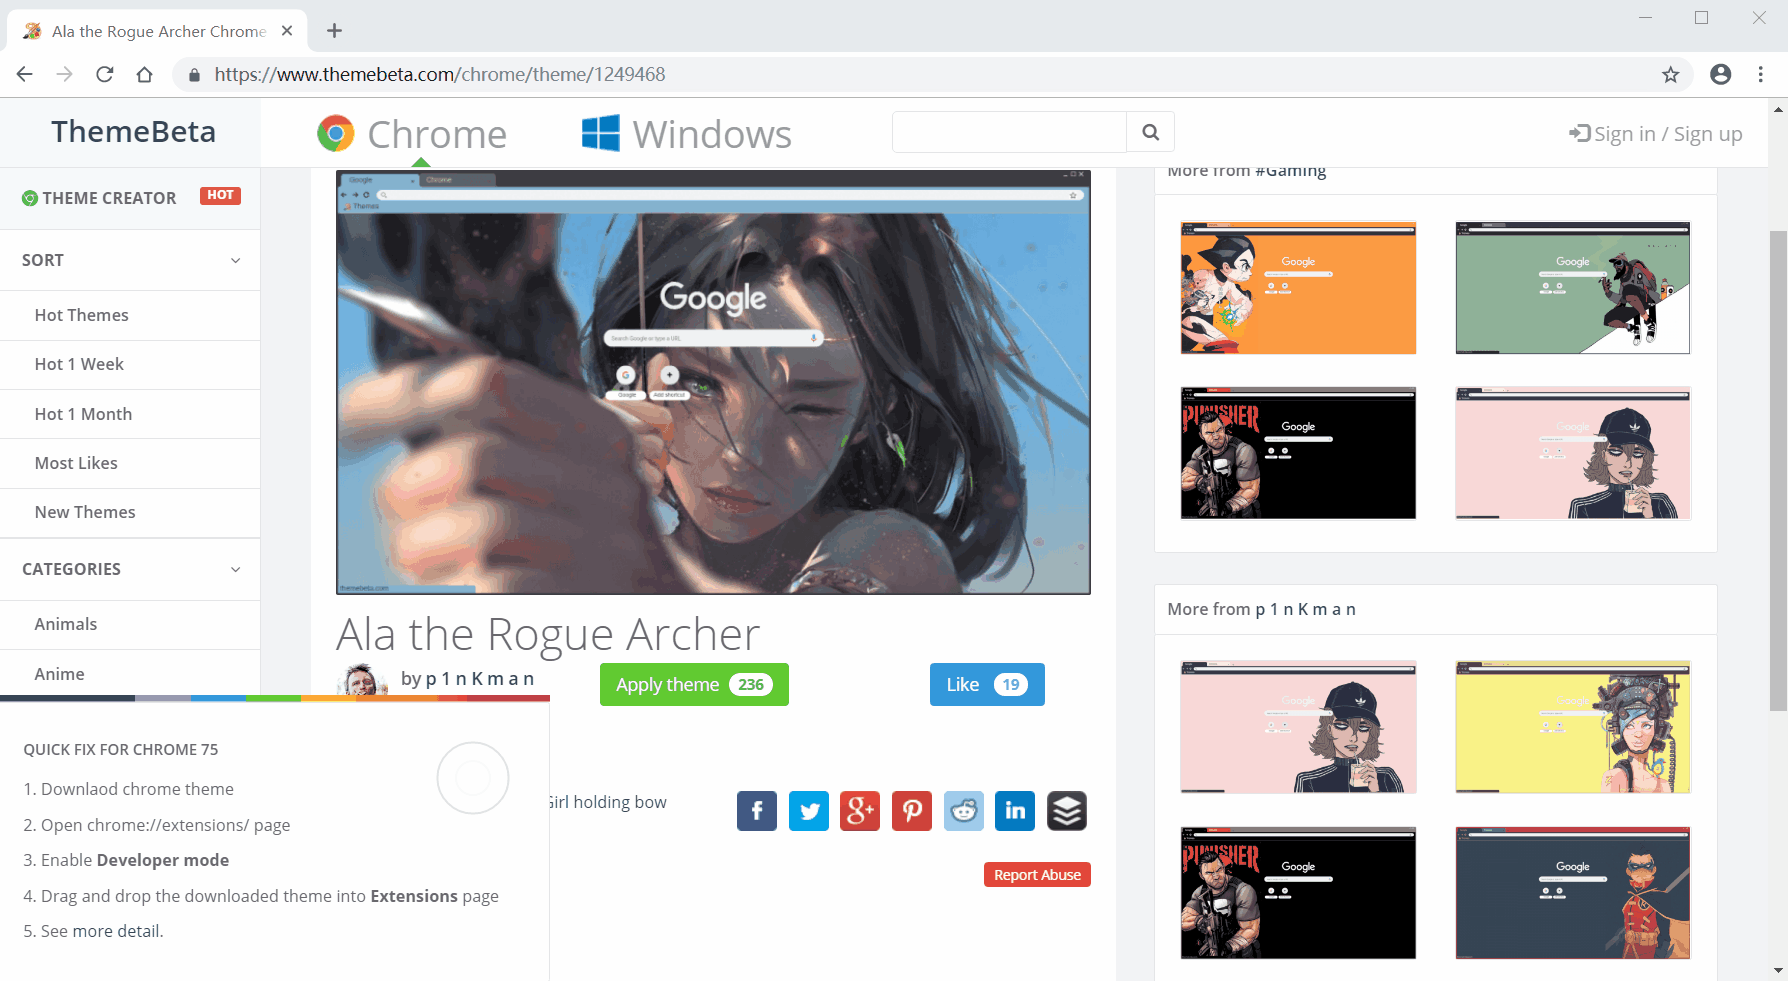Image resolution: width=1788 pixels, height=981 pixels.
Task: Close the Ala the Rogue Archer tab
Action: tap(287, 31)
